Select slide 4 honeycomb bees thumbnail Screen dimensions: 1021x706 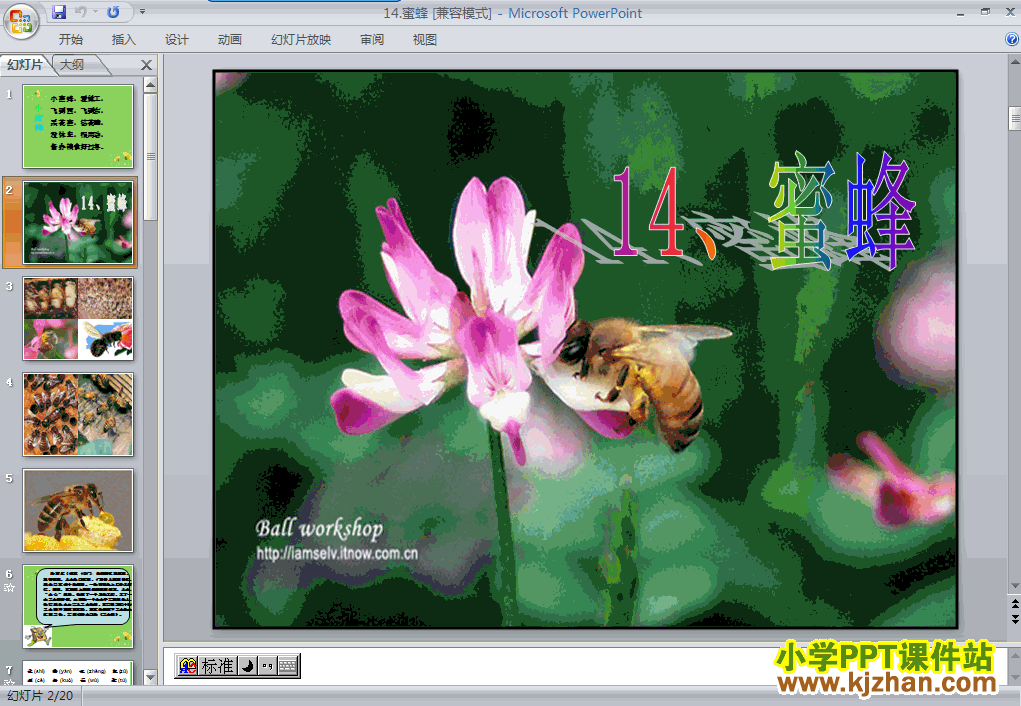(x=78, y=414)
